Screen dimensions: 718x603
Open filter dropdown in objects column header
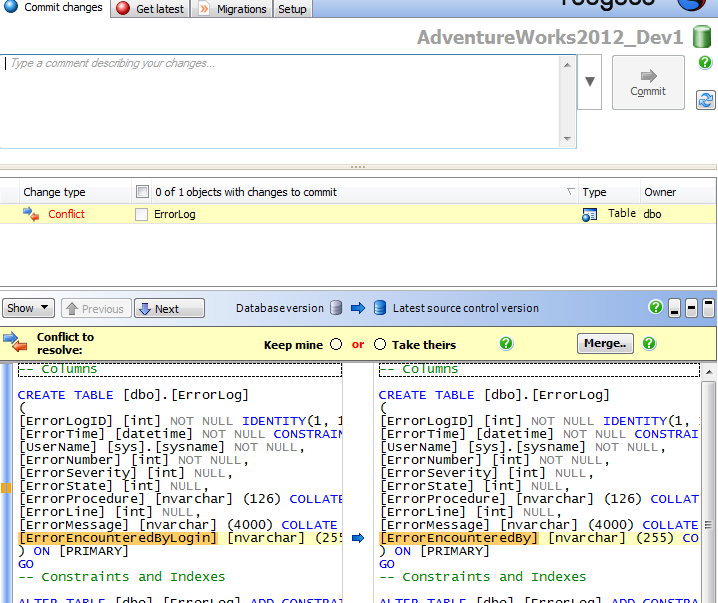(x=571, y=192)
